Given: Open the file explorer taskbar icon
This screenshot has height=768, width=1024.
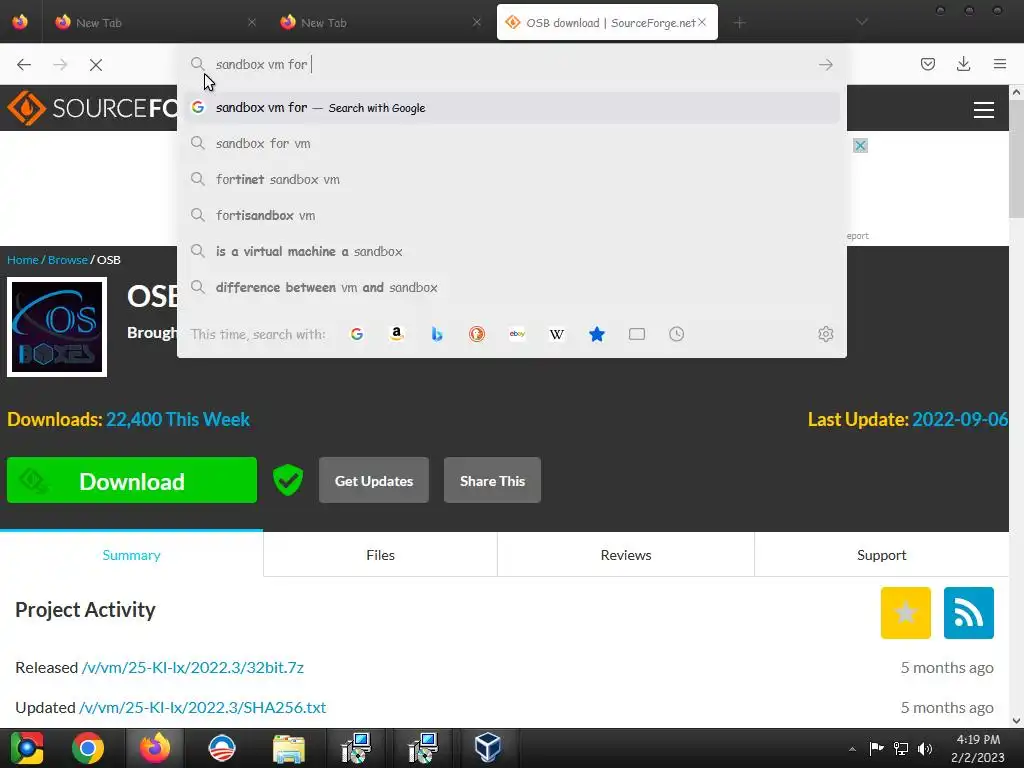Looking at the screenshot, I should click(289, 748).
